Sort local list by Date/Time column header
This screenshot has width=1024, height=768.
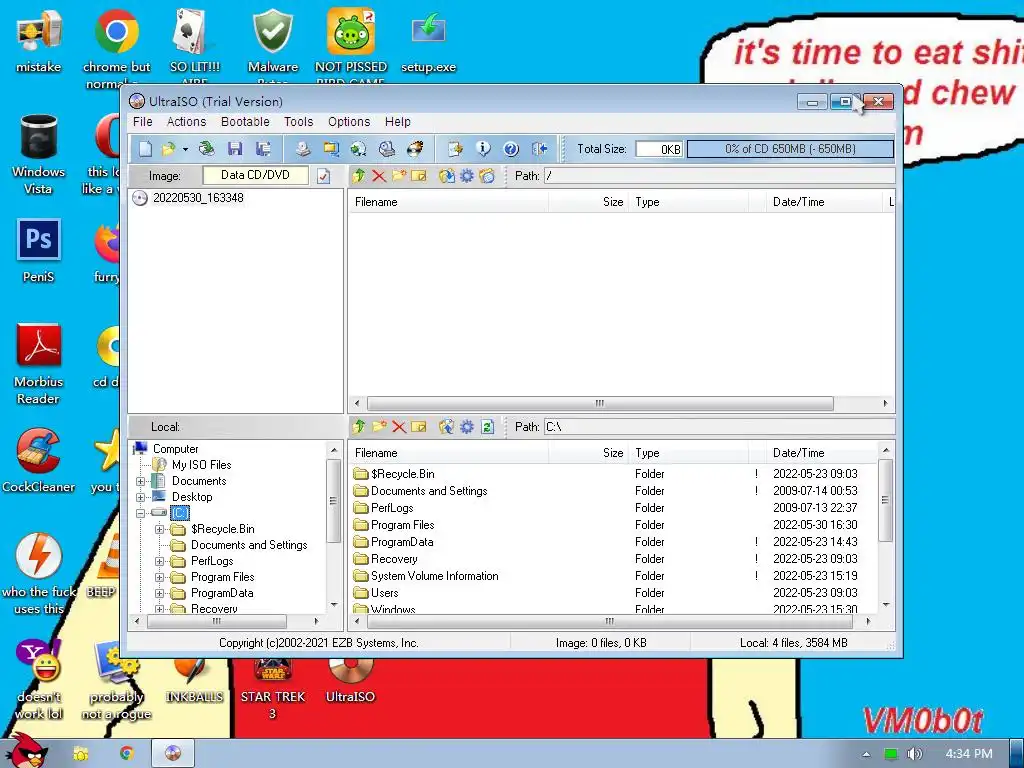822,453
